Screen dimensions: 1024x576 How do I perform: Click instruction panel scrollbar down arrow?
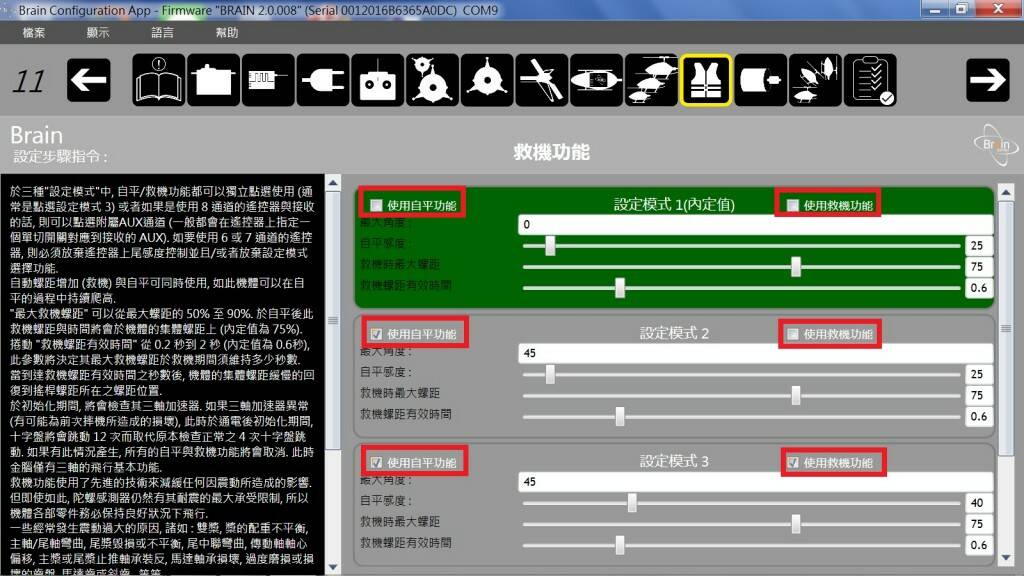click(333, 568)
